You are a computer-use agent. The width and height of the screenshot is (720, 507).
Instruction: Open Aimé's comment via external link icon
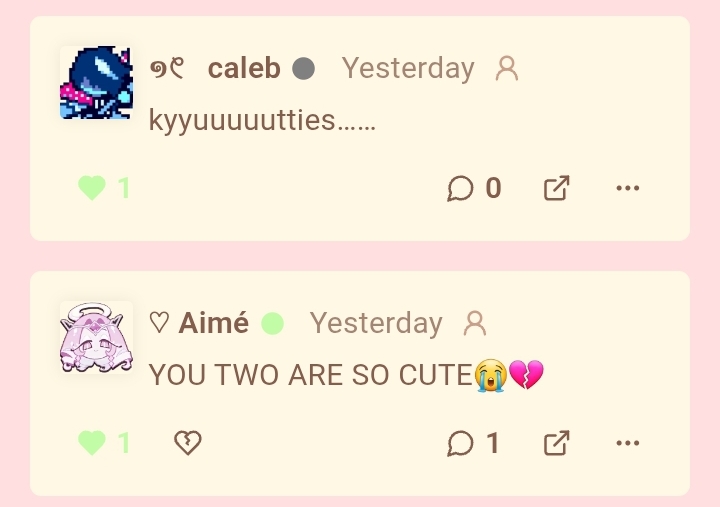tap(557, 443)
